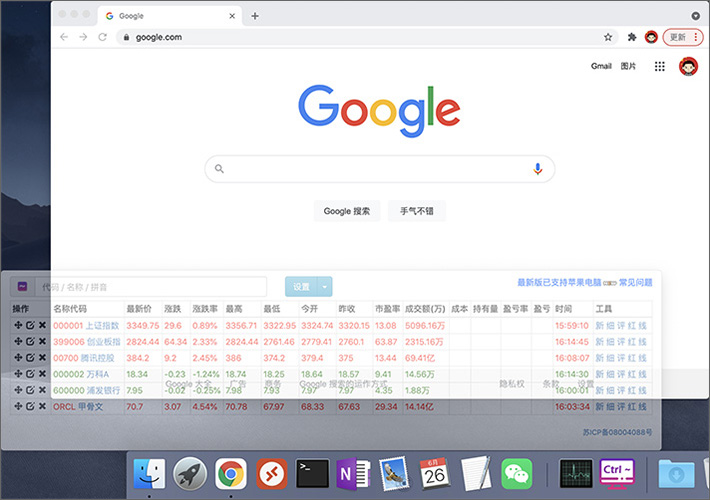Start voice search with microphone

tap(537, 169)
